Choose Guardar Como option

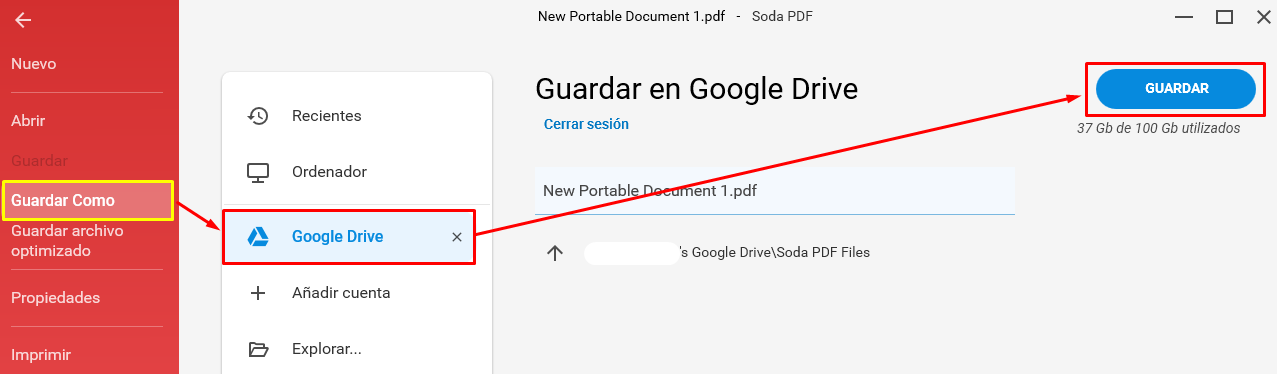coord(63,200)
